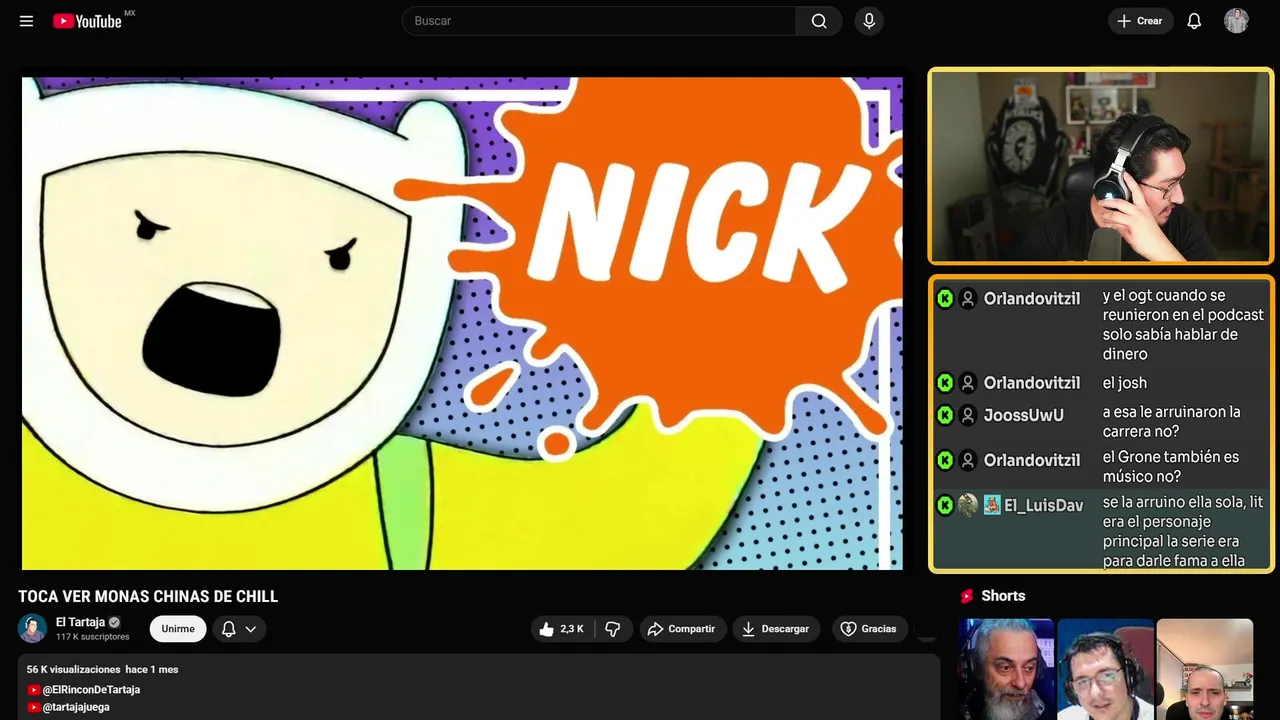The height and width of the screenshot is (720, 1280).
Task: Click the magnifier search button
Action: 819,21
